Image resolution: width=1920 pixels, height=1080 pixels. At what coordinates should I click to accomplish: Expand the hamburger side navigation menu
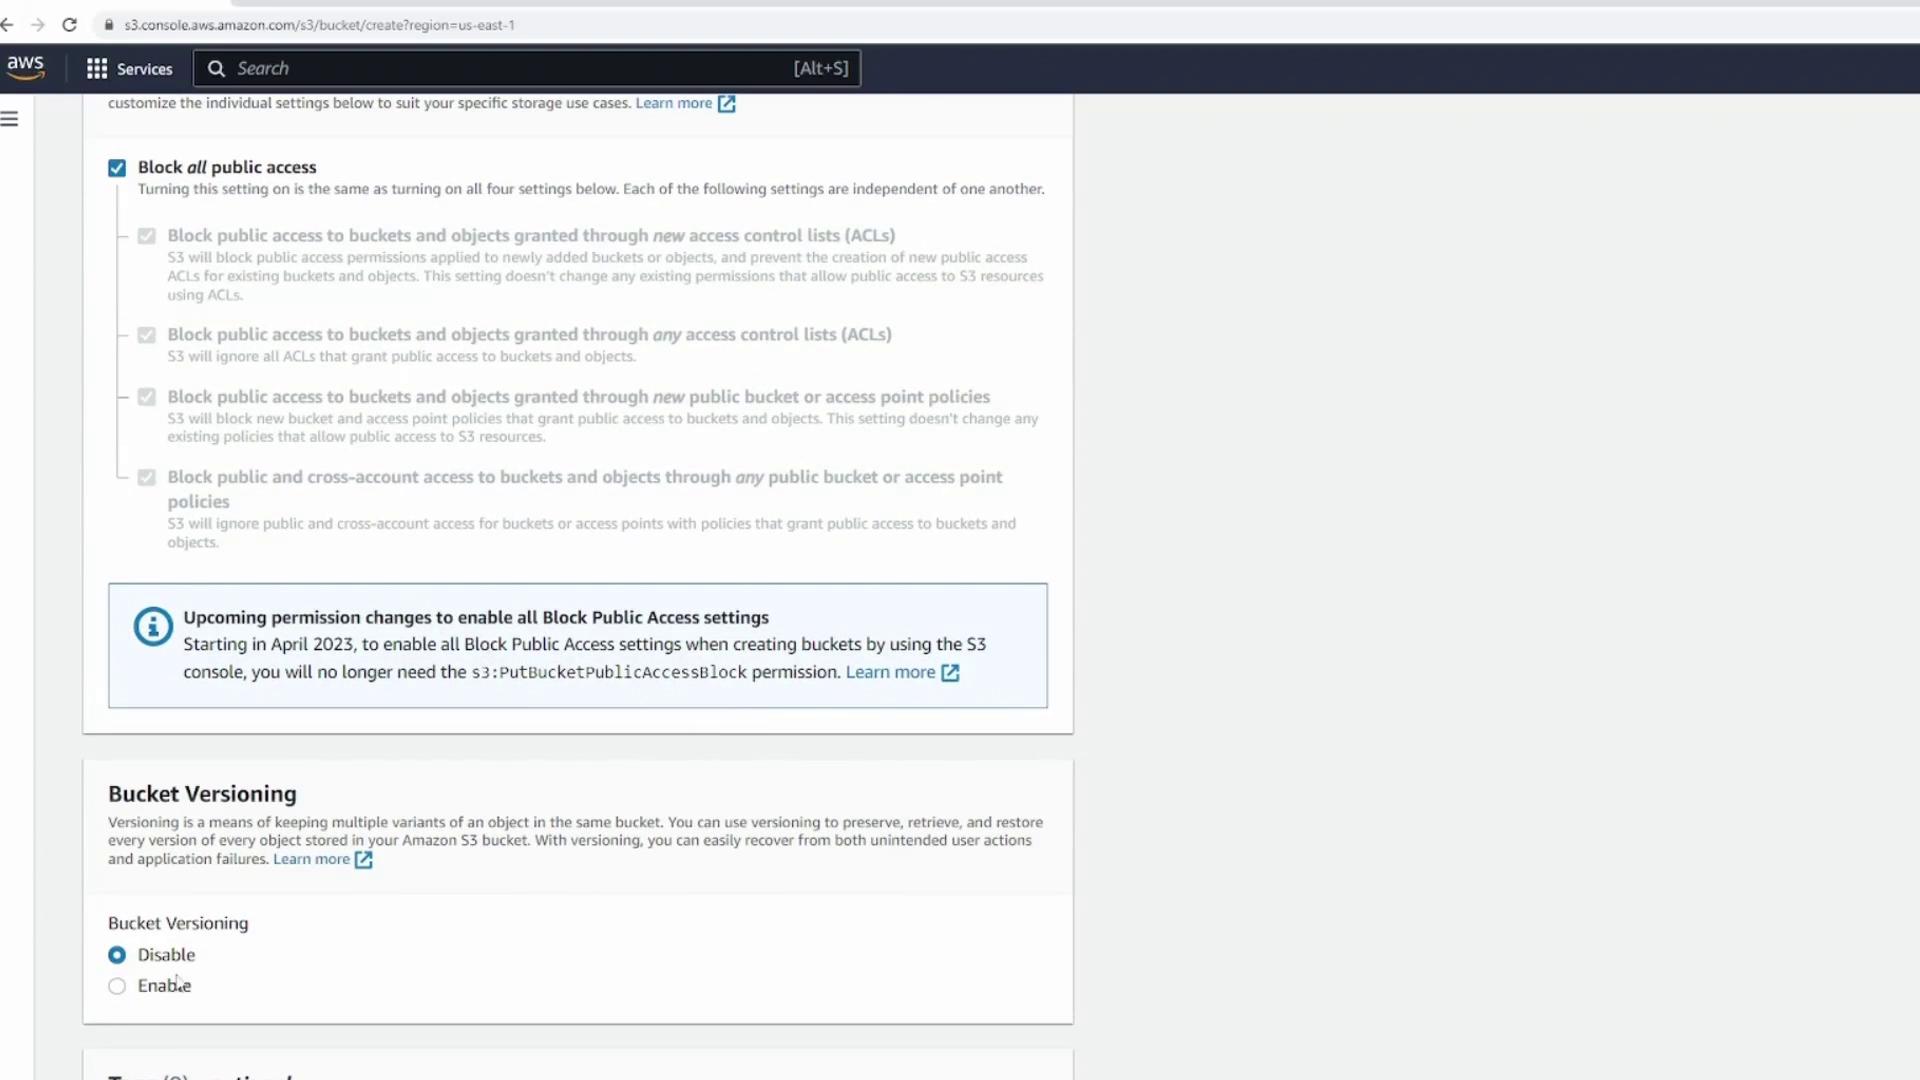[x=10, y=119]
